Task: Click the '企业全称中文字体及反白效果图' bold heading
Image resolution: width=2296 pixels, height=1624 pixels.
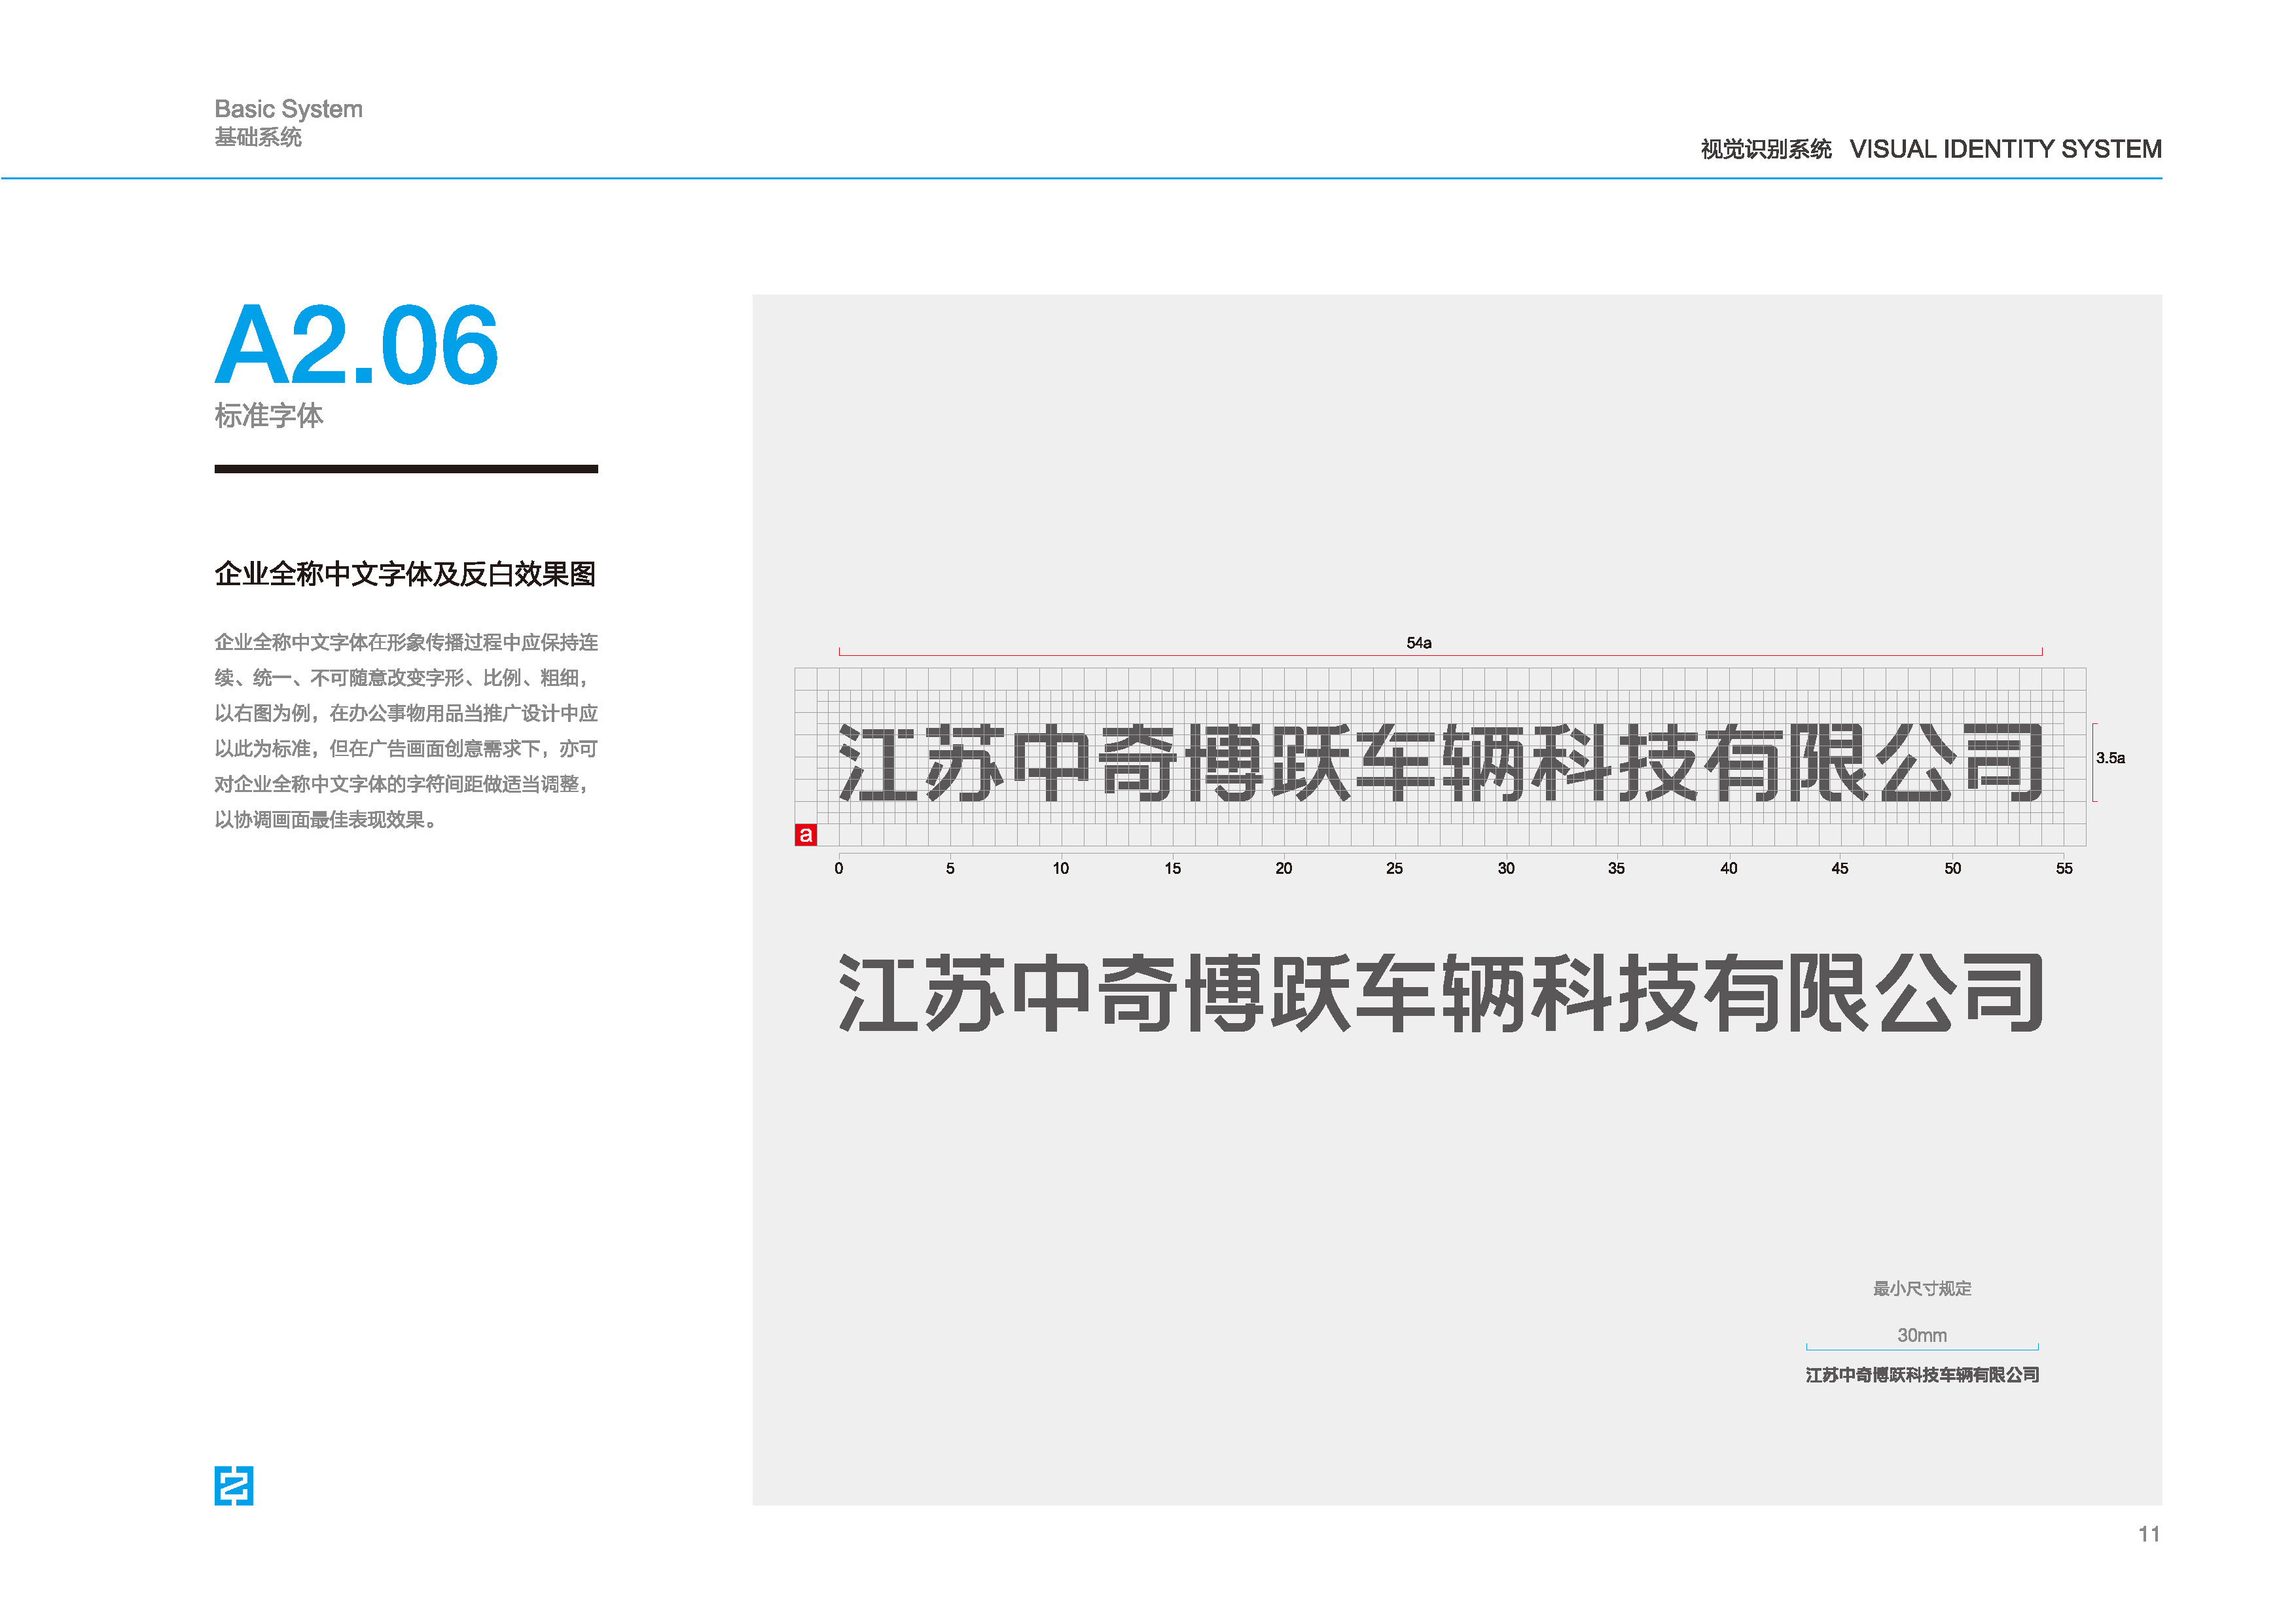Action: (405, 573)
